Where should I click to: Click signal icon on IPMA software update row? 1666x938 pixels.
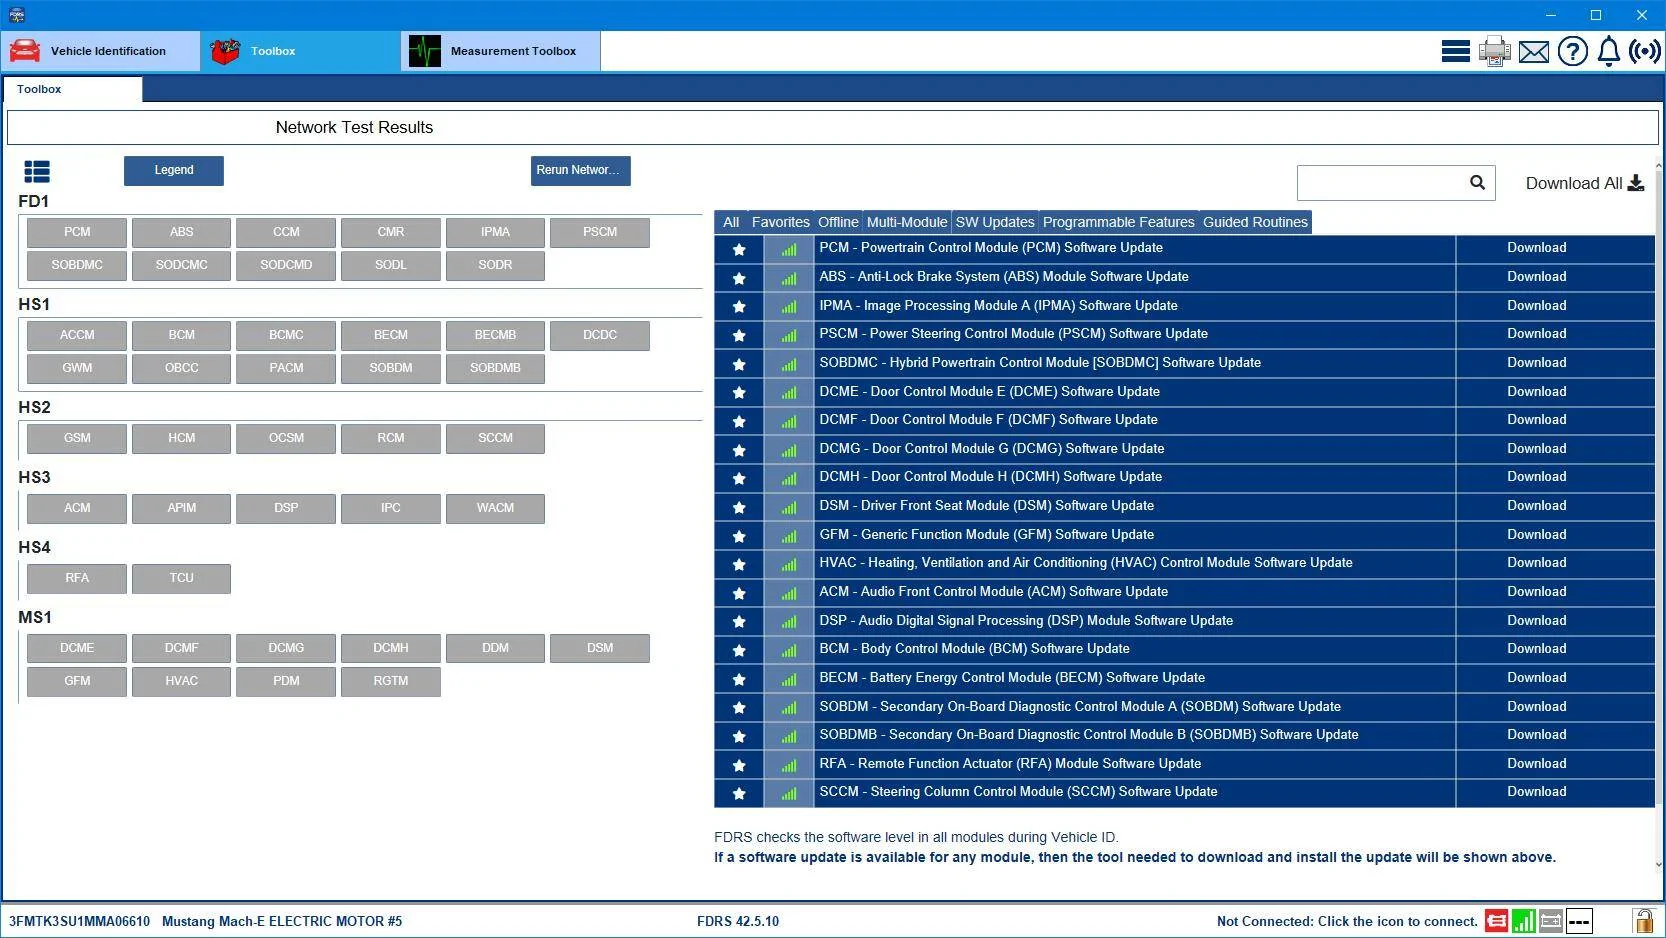click(x=789, y=307)
